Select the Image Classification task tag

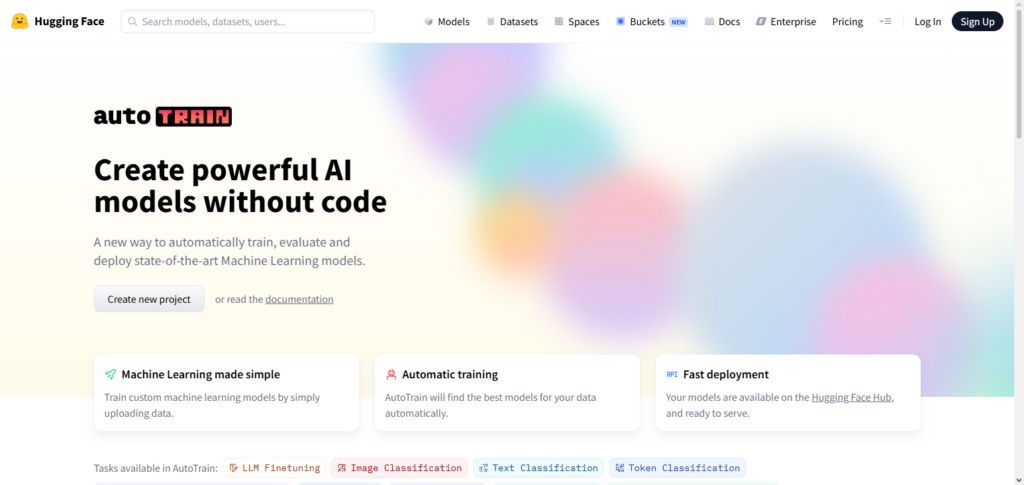click(x=399, y=468)
